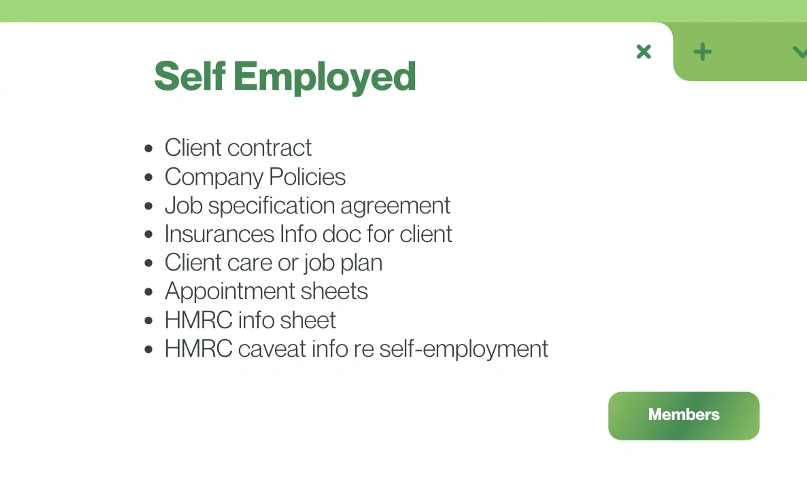Image resolution: width=807 pixels, height=498 pixels.
Task: Click the bullet next to HMRC info sheet
Action: tap(149, 321)
